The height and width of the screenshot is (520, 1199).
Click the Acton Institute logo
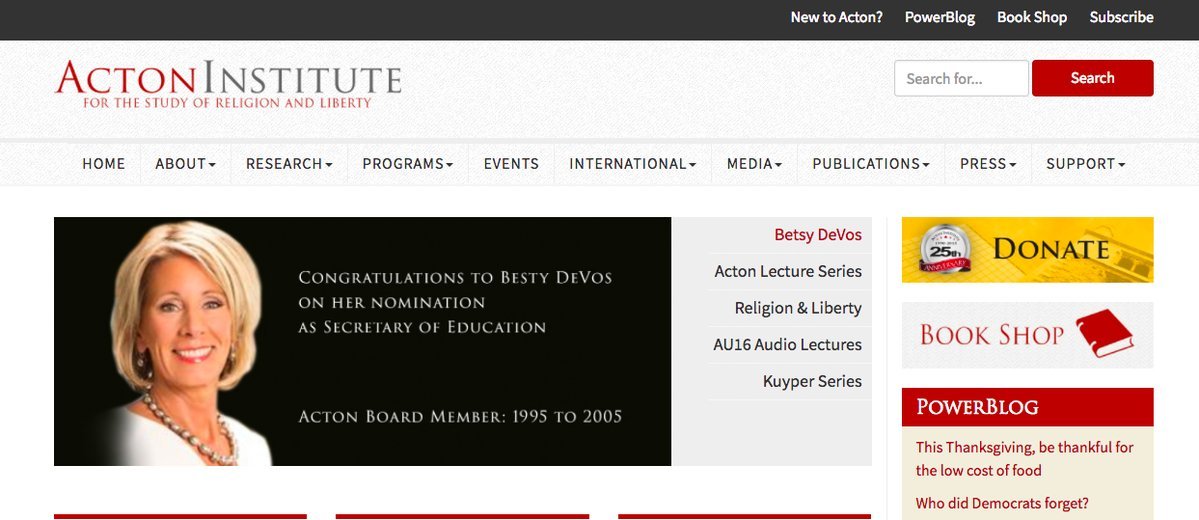tap(229, 84)
